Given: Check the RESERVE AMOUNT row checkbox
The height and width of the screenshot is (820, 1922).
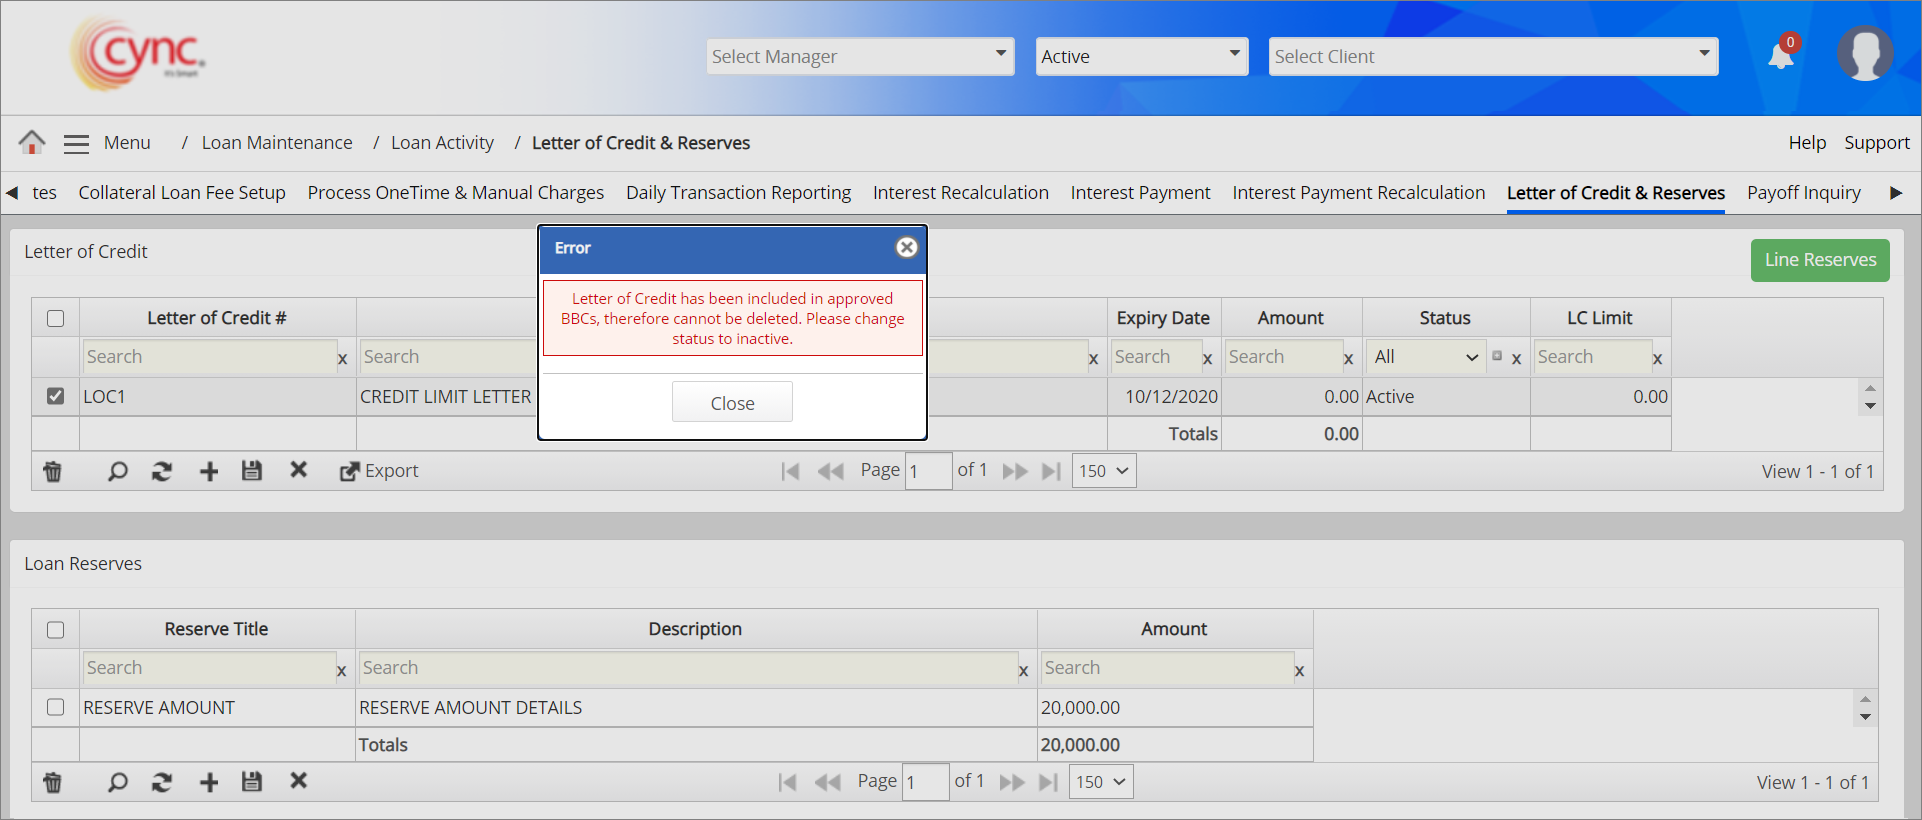Looking at the screenshot, I should pos(56,707).
